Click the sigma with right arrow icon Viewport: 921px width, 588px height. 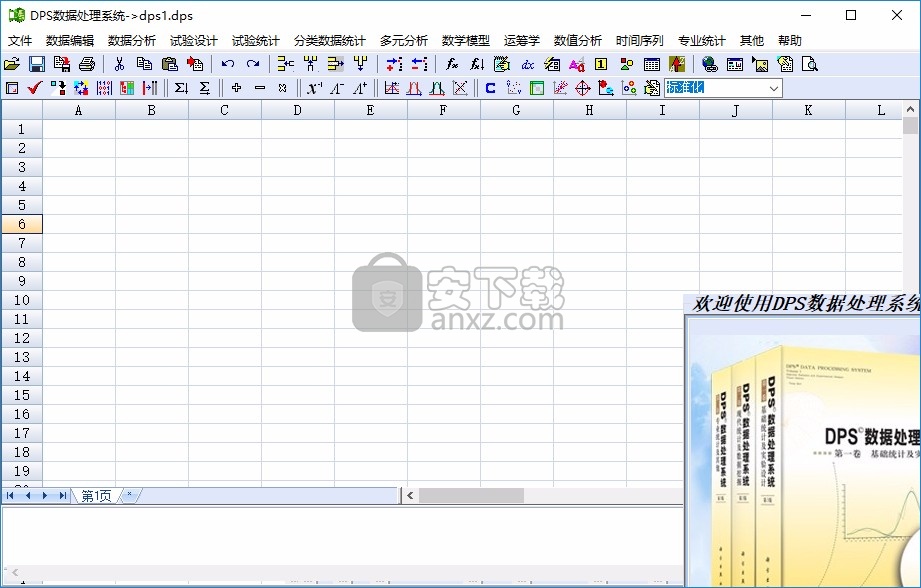(204, 88)
